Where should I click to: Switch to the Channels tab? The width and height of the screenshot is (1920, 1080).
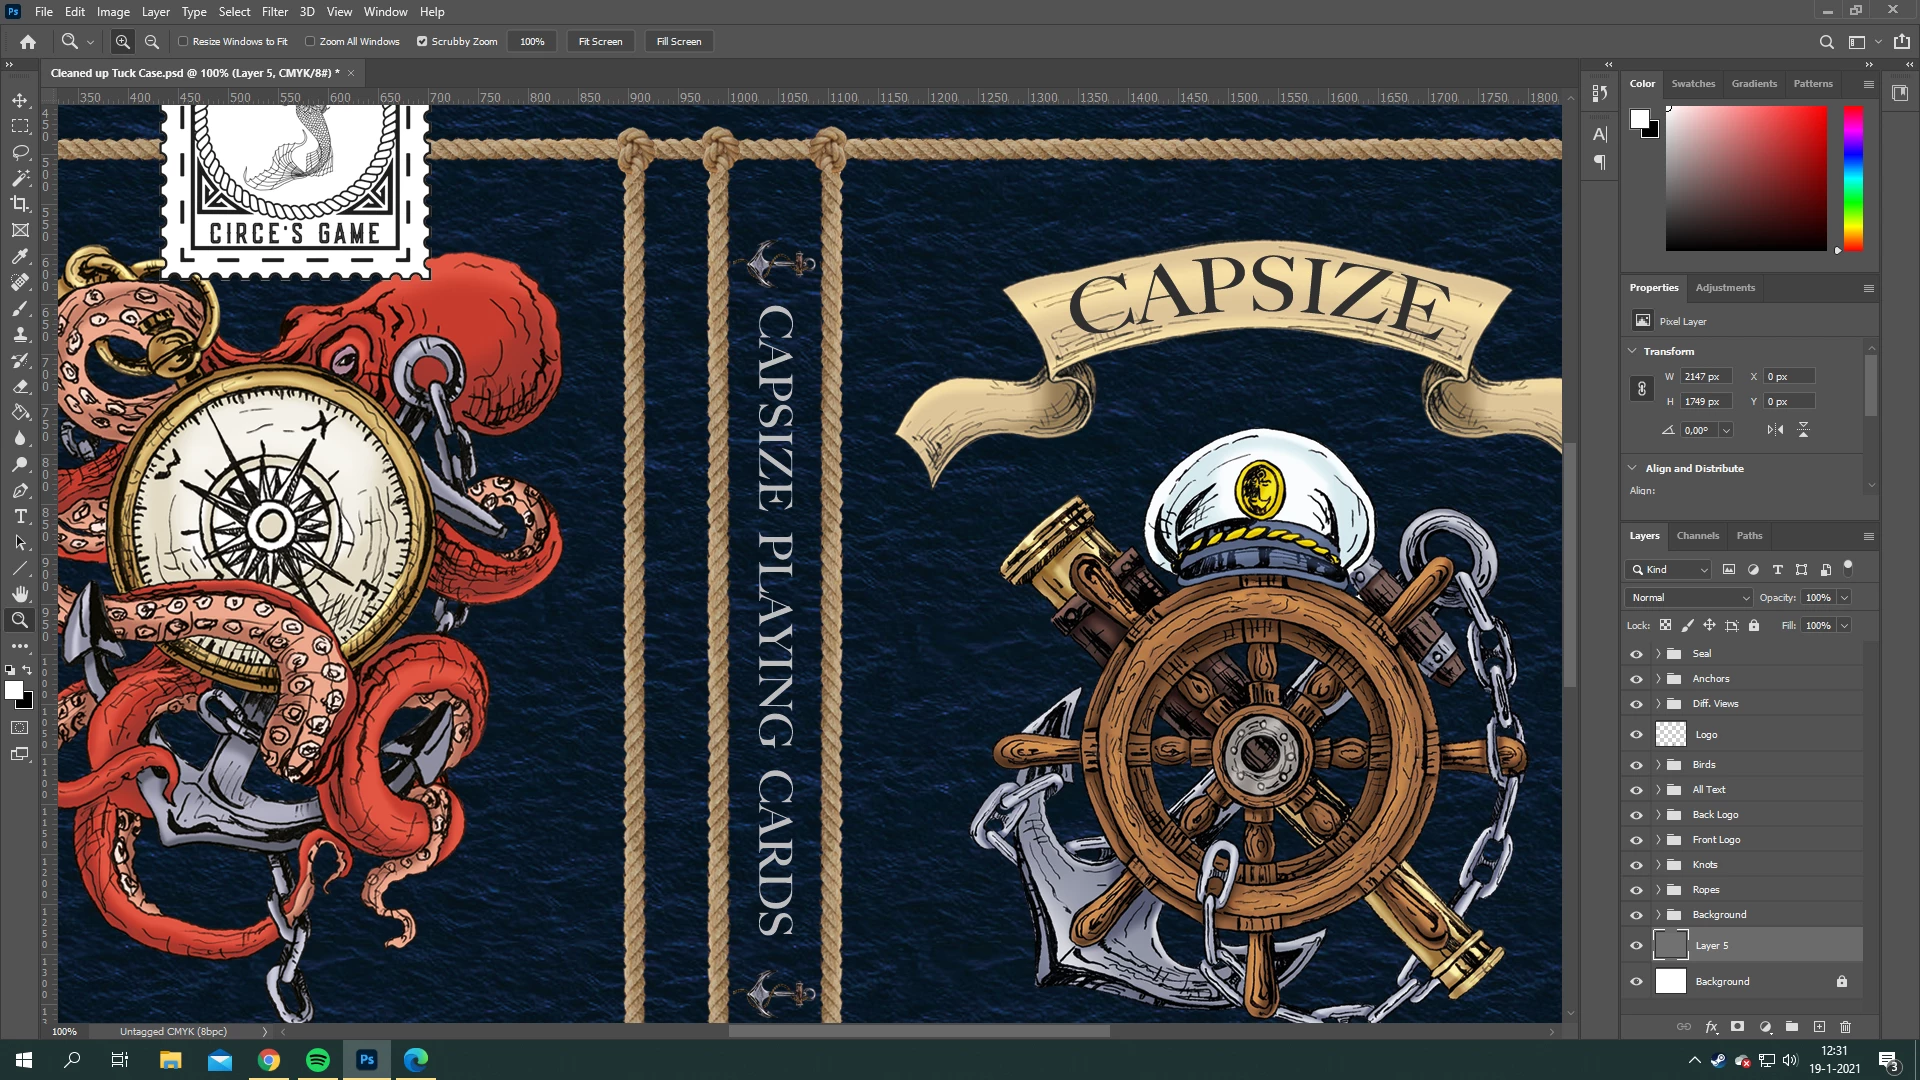point(1697,536)
